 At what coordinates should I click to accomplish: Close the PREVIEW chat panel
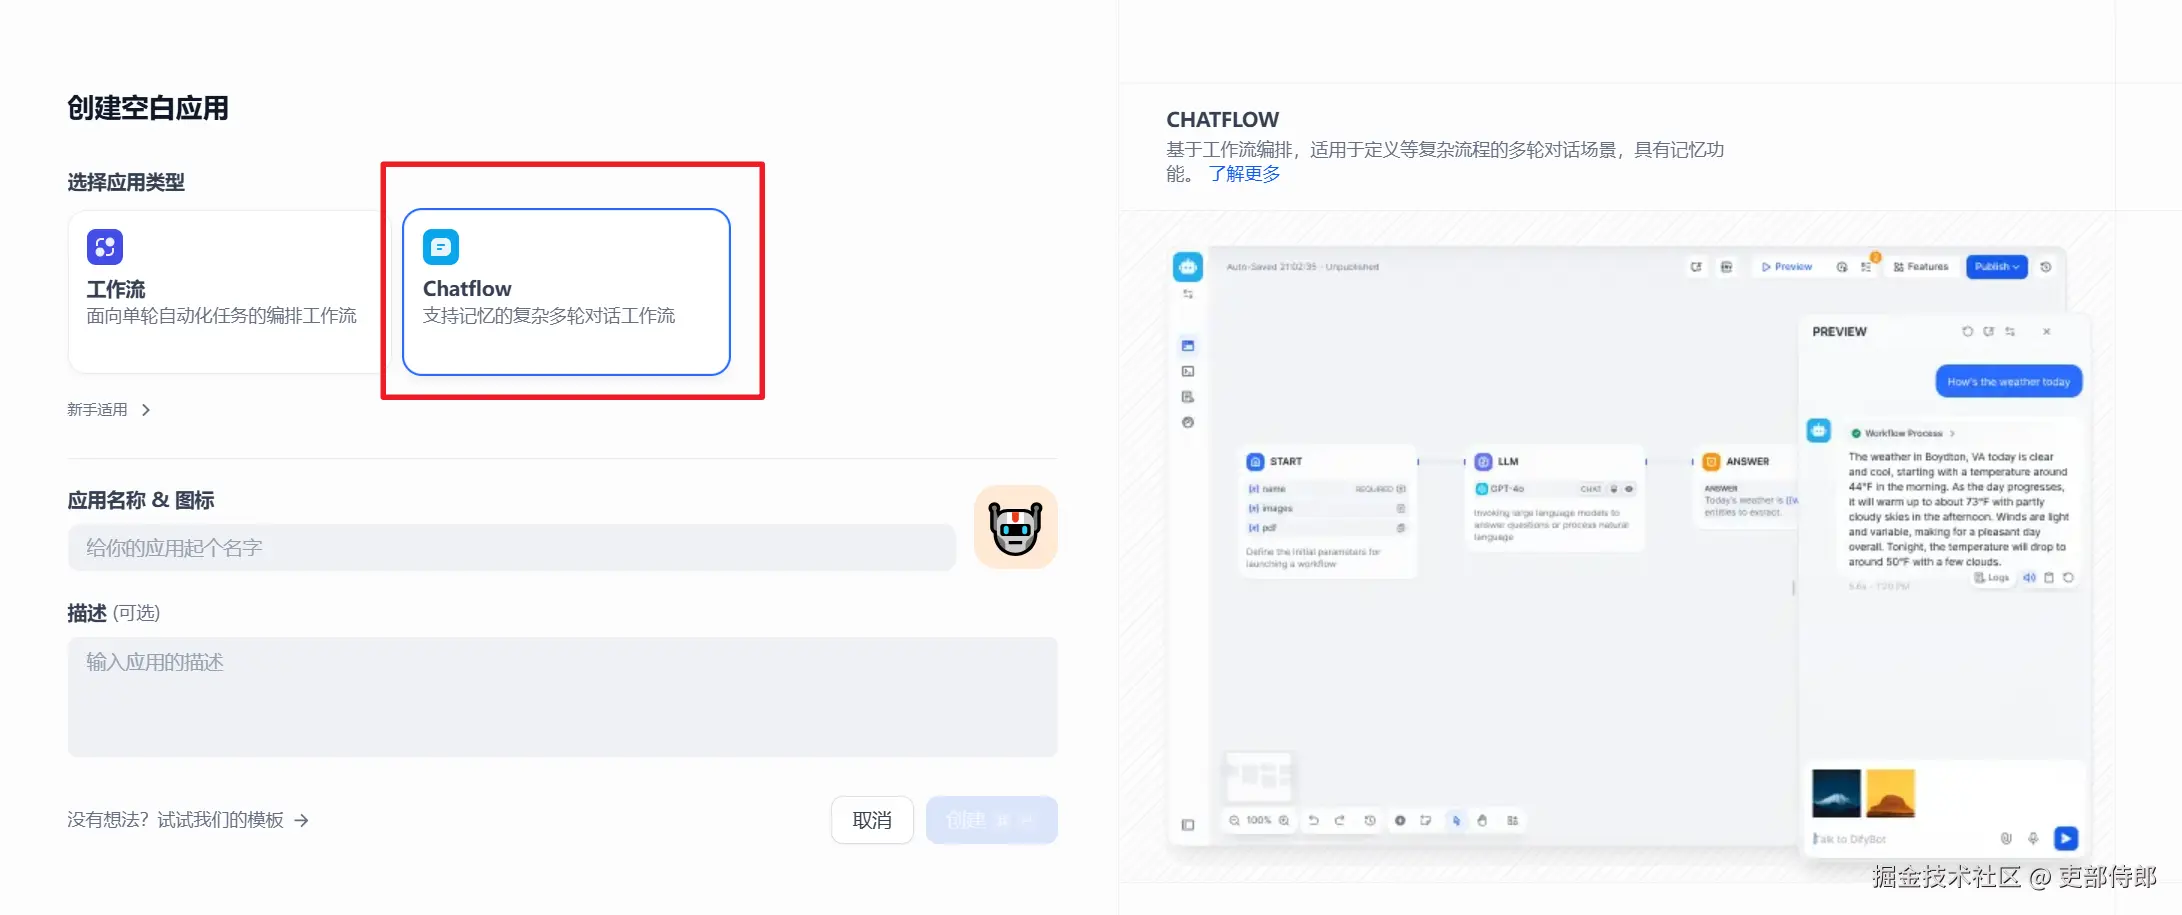(x=2047, y=331)
